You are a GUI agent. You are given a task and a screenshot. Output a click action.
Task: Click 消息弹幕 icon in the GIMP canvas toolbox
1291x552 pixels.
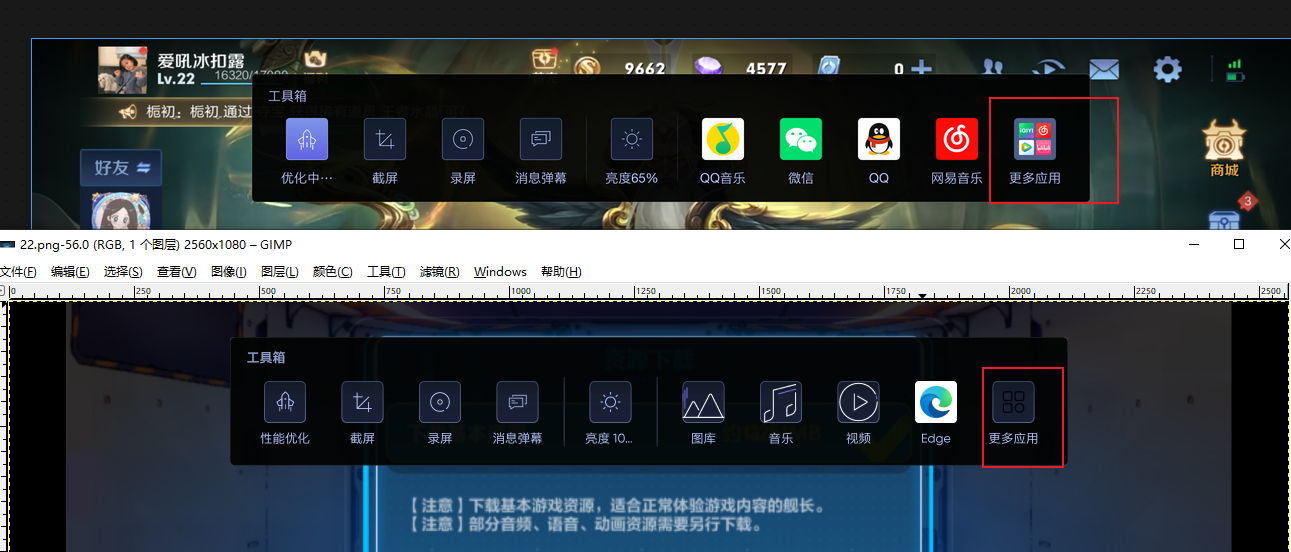pyautogui.click(x=518, y=402)
